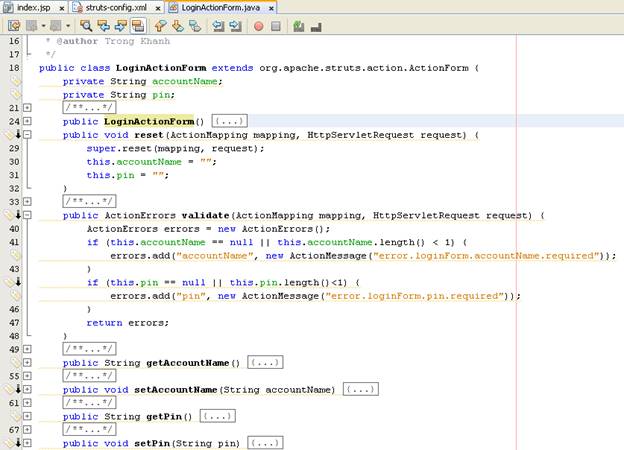
Task: Click collapsed /**...*/ box above the constructor
Action: tap(90, 107)
